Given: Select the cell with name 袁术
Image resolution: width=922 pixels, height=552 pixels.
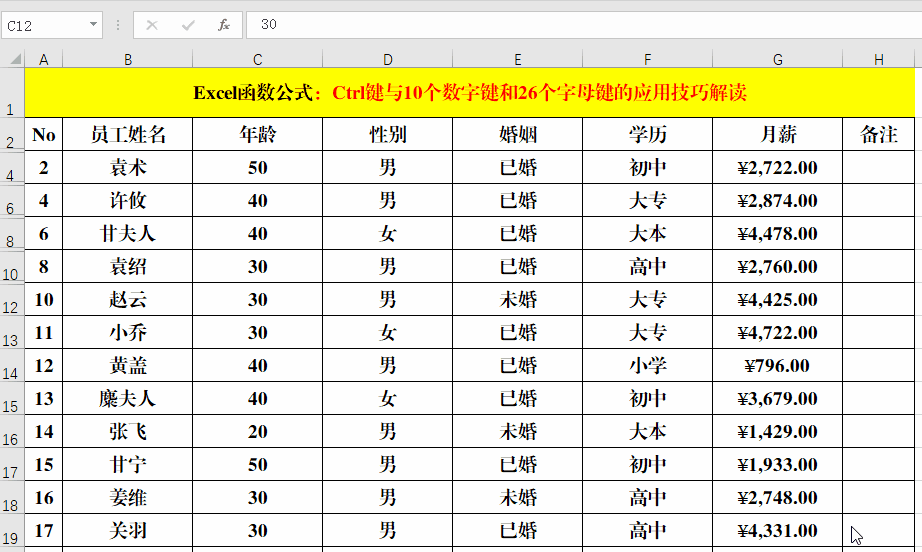Looking at the screenshot, I should (x=128, y=168).
